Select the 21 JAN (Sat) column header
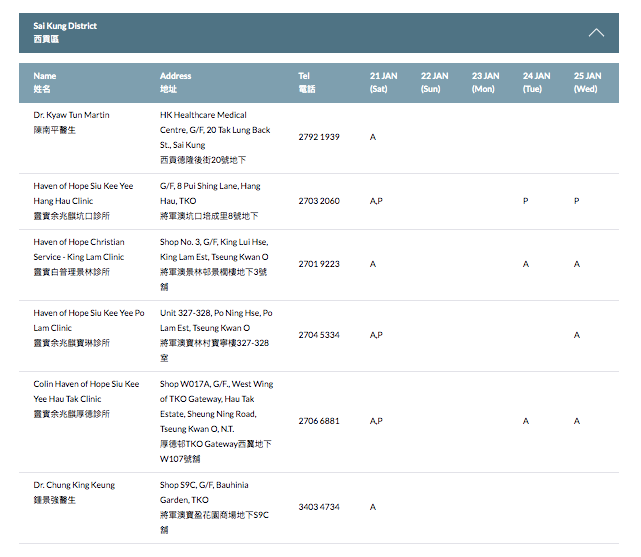The height and width of the screenshot is (557, 641). pyautogui.click(x=383, y=82)
